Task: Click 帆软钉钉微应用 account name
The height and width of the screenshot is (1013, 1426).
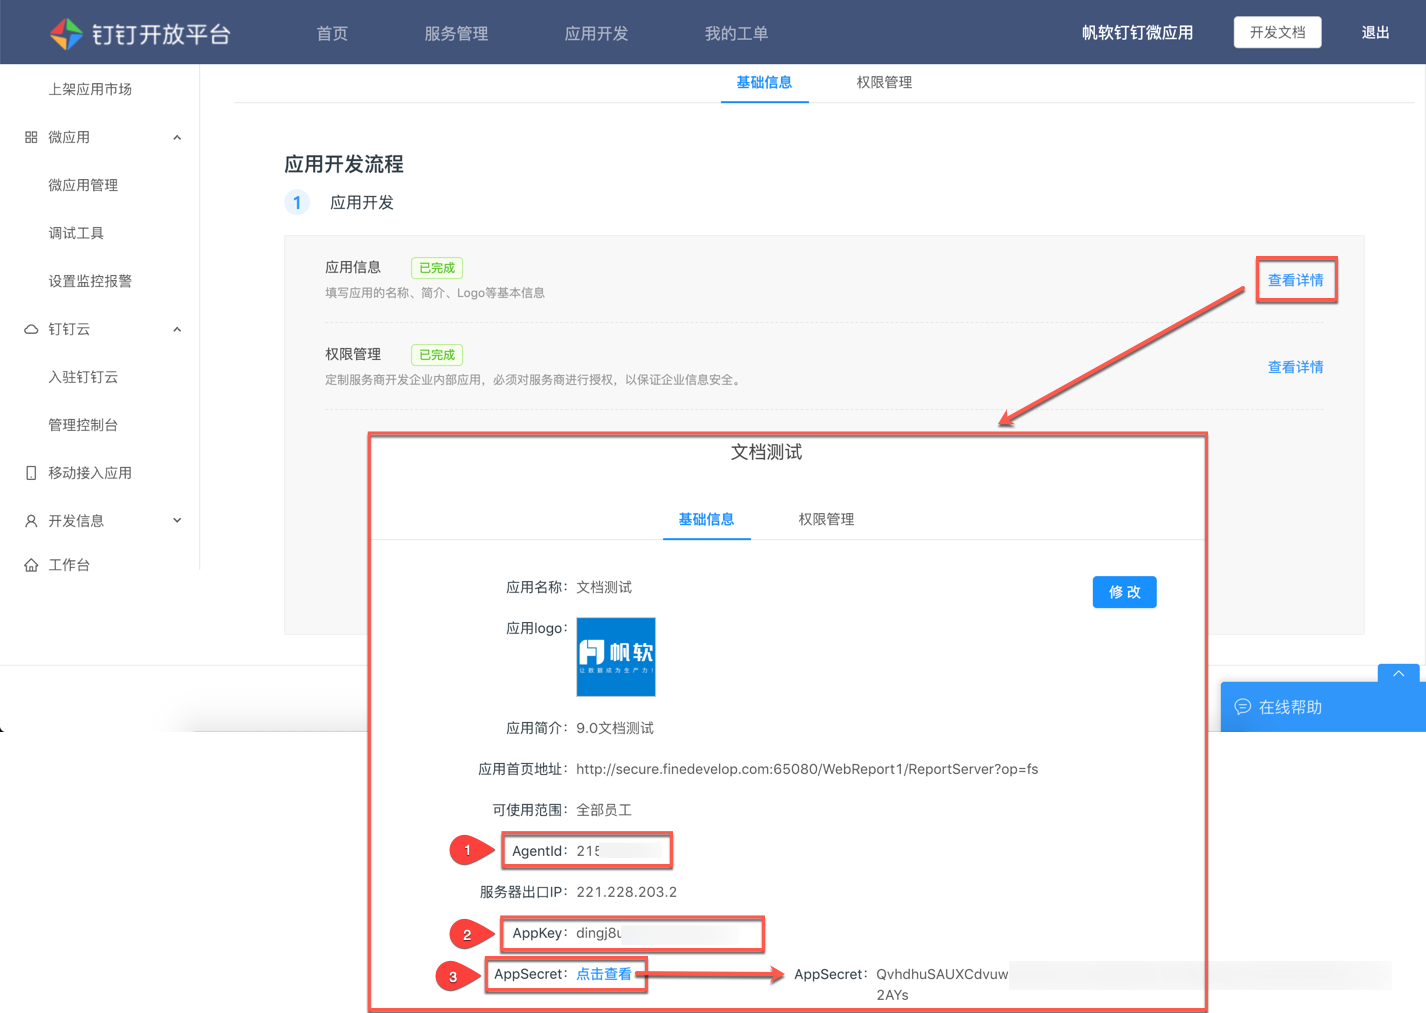Action: 1137,33
